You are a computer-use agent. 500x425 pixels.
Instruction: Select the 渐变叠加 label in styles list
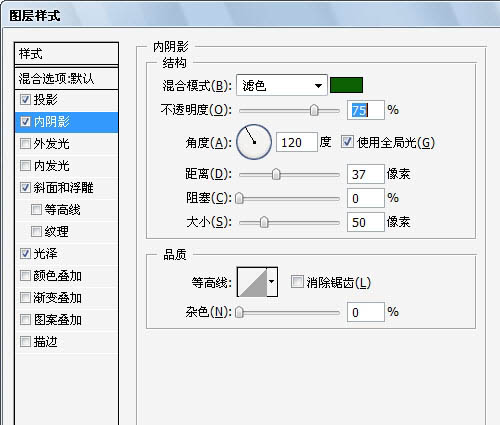pyautogui.click(x=57, y=298)
